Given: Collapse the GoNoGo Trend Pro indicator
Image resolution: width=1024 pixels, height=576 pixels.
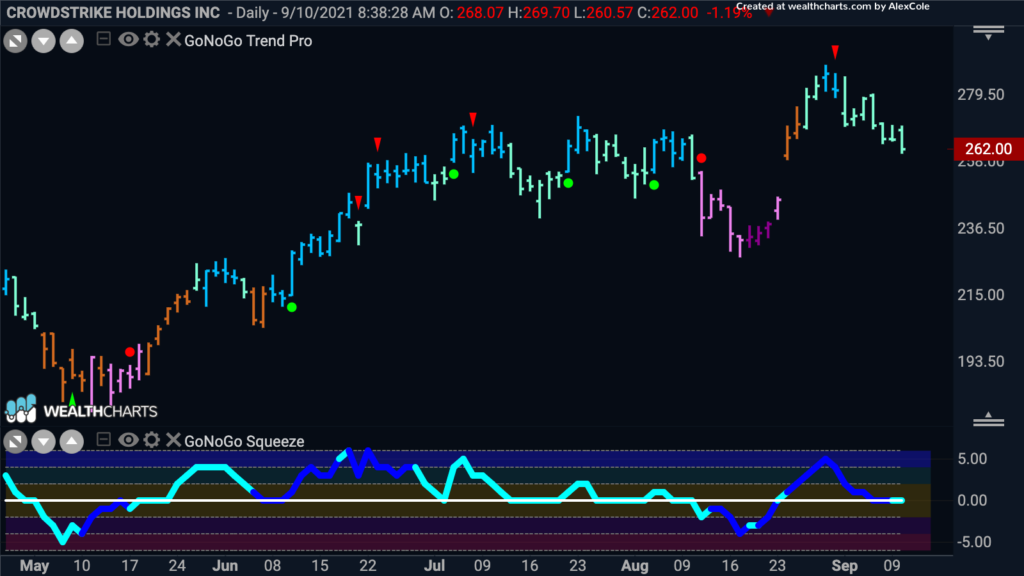Looking at the screenshot, I should tap(103, 39).
